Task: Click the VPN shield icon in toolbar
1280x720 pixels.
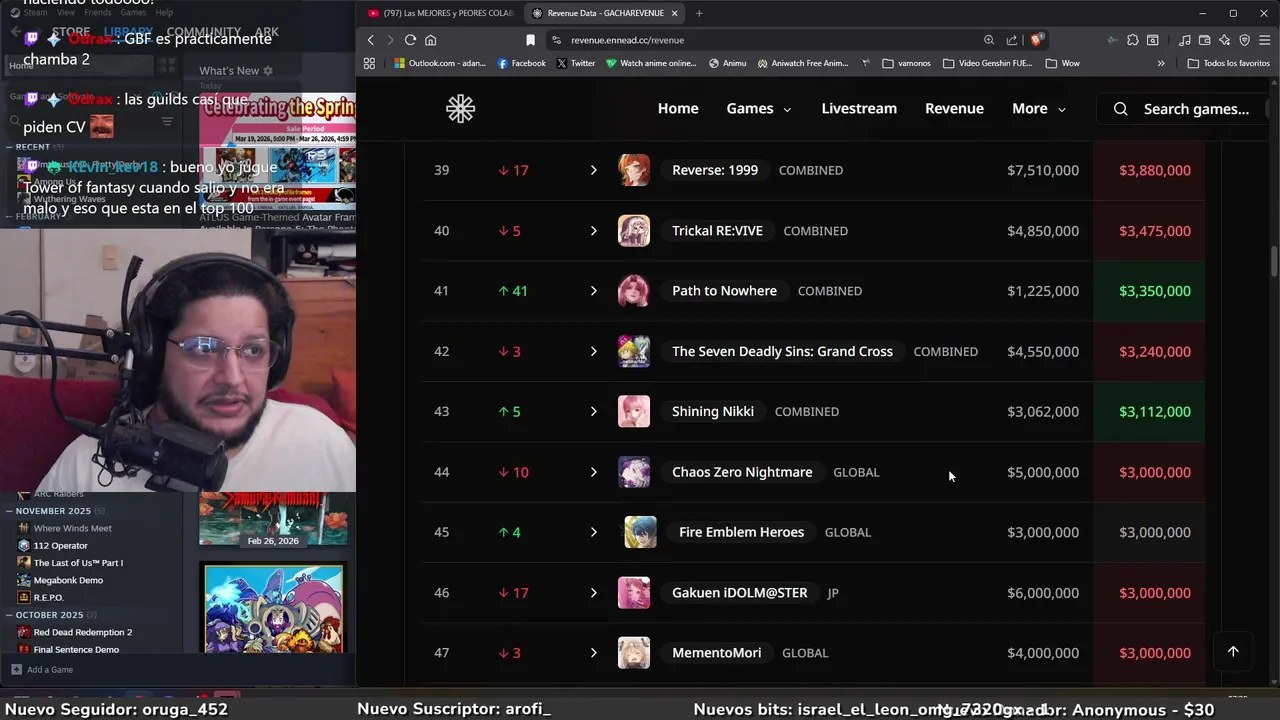Action: (x=1244, y=40)
